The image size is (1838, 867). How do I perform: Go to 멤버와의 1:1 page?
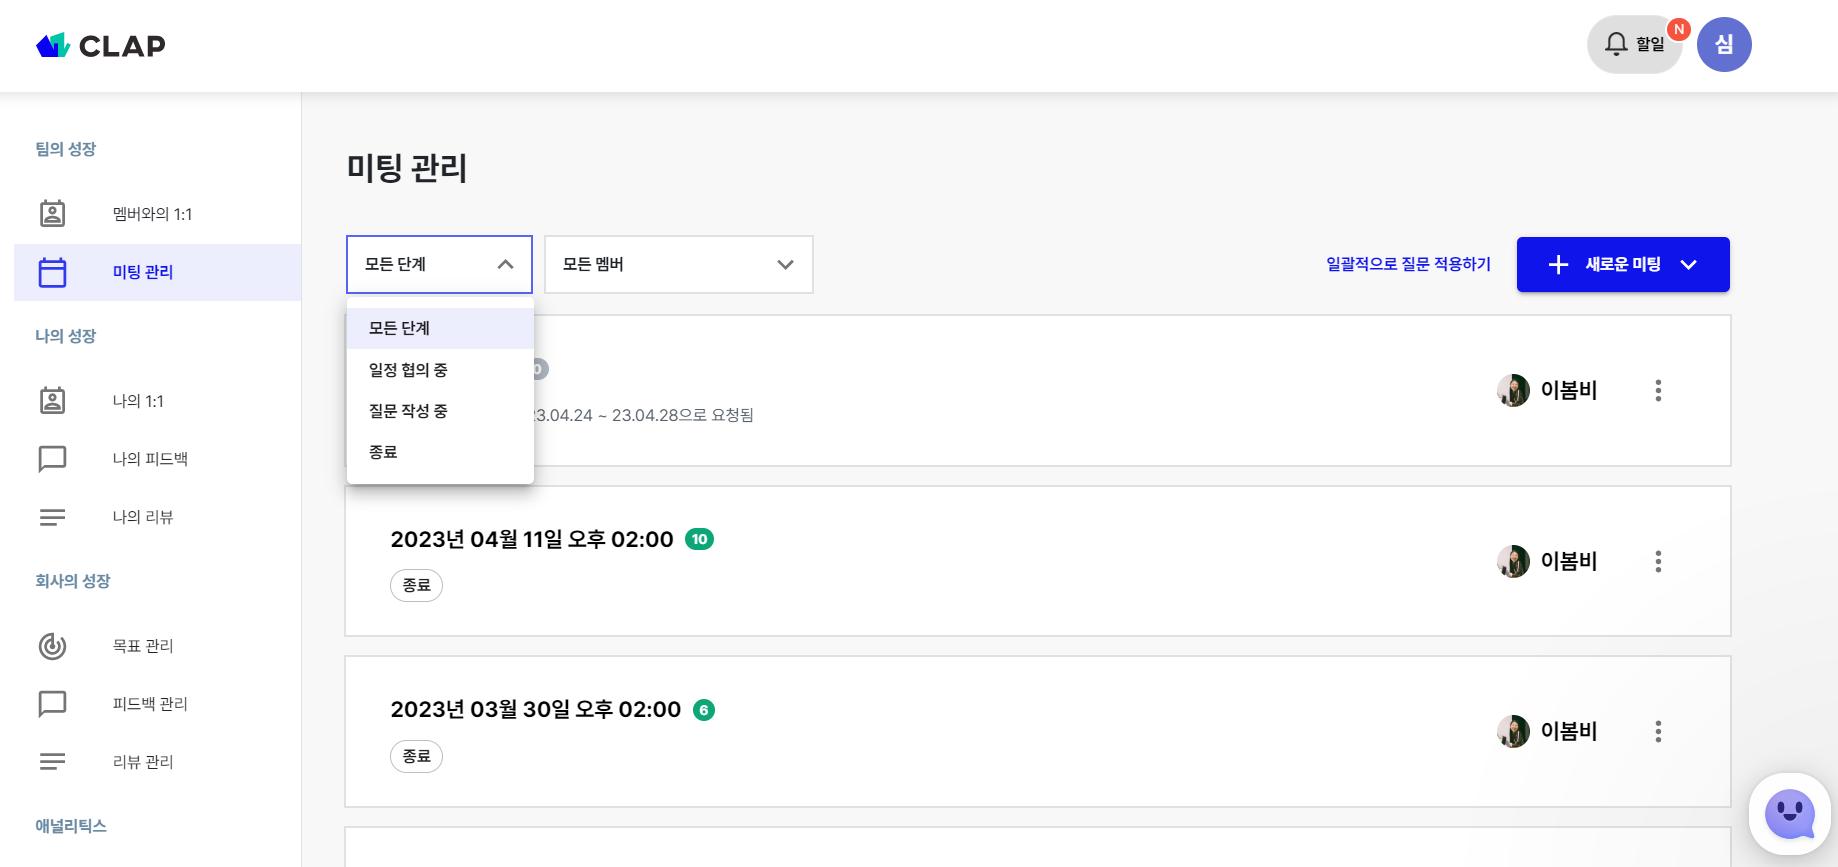[x=152, y=214]
